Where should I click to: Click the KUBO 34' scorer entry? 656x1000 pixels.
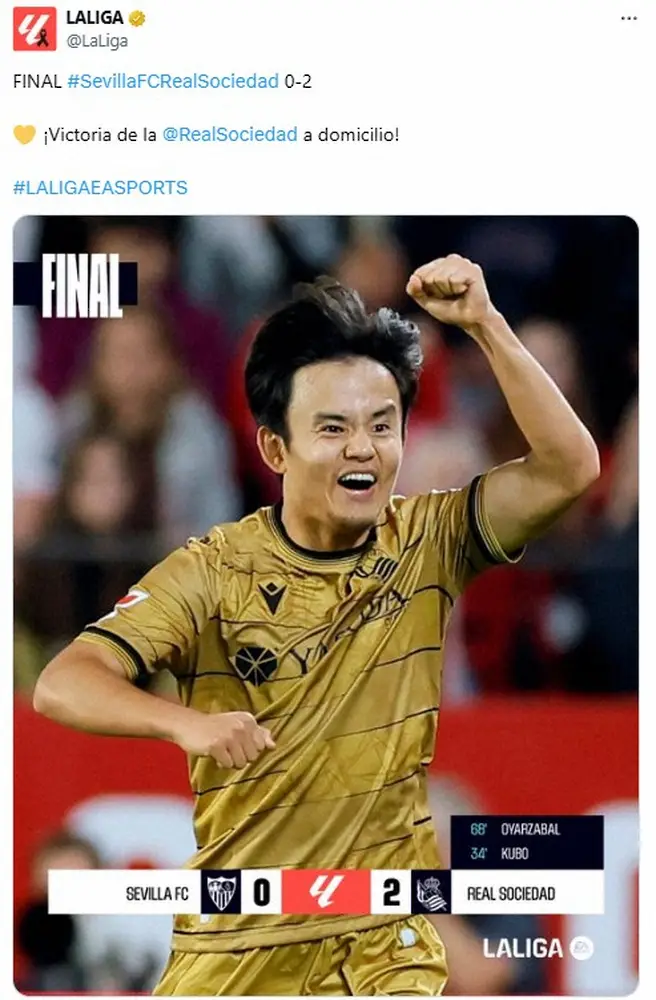coord(500,853)
